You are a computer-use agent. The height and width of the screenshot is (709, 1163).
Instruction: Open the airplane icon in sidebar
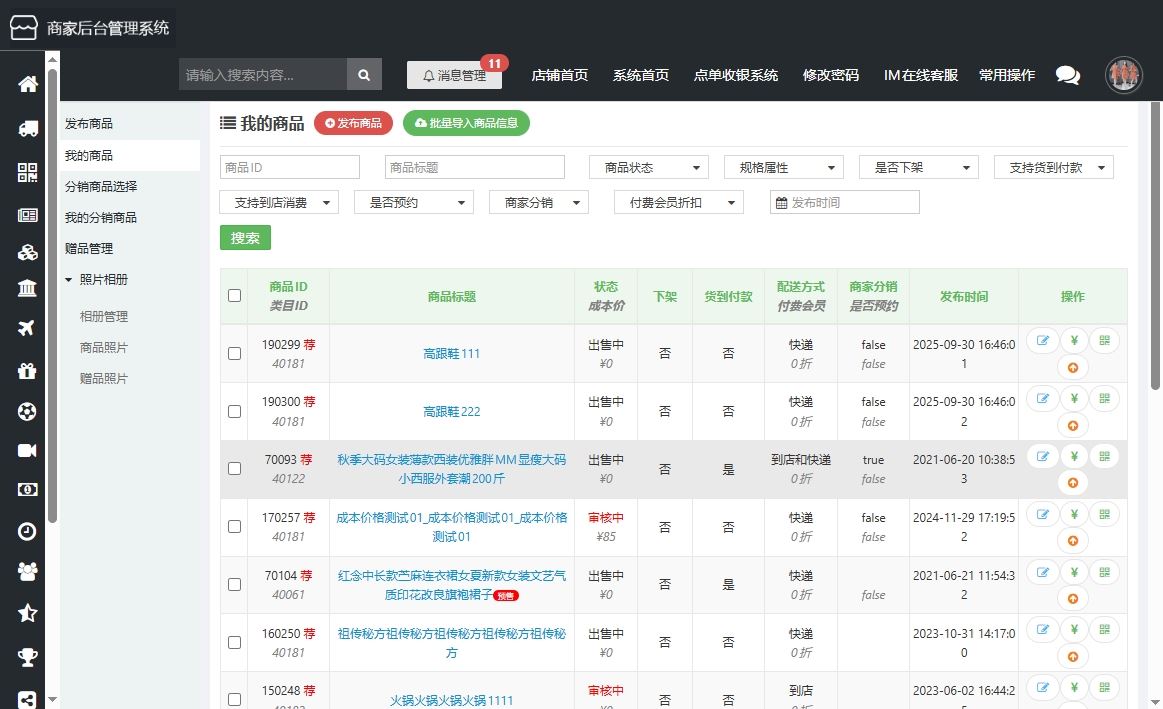click(x=27, y=329)
